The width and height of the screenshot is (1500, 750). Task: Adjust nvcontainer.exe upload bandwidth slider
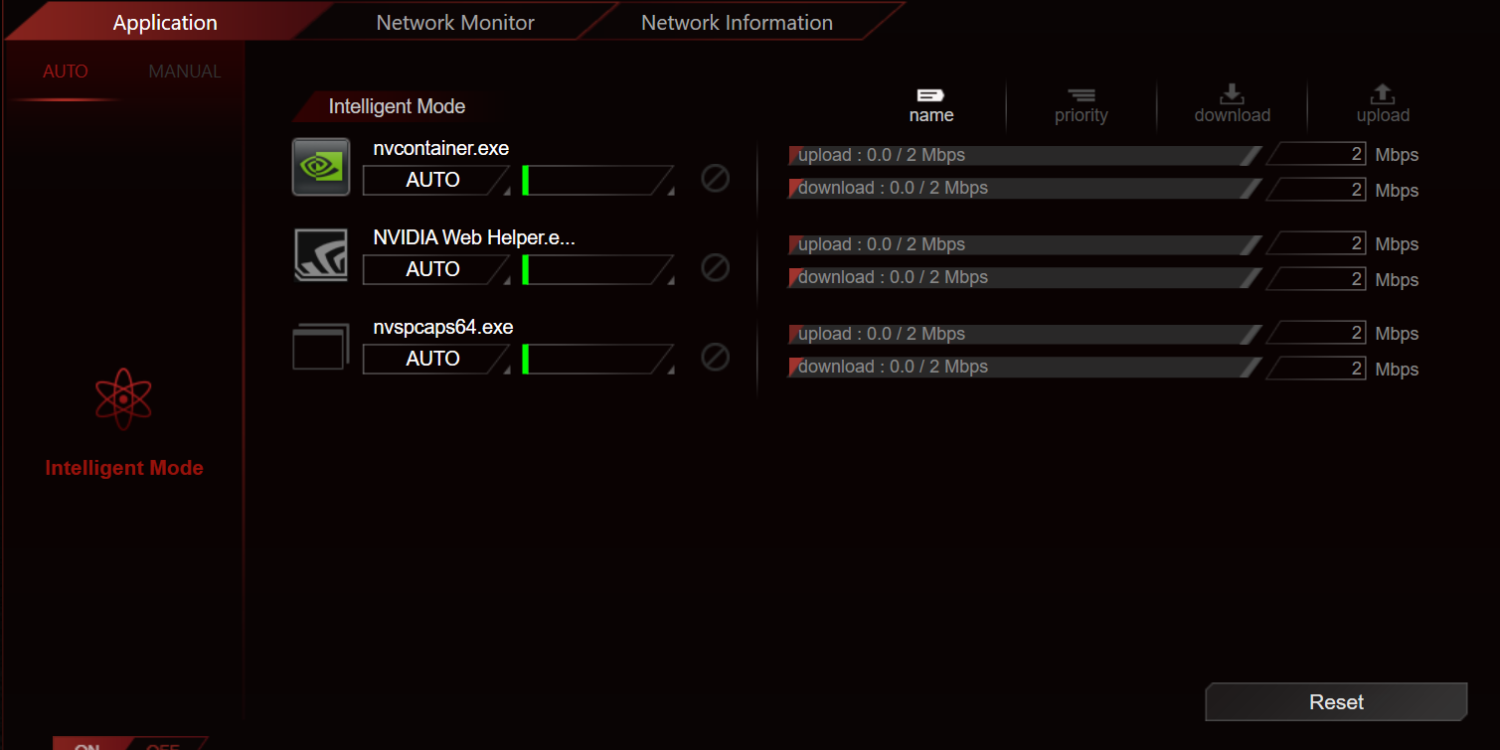click(x=1023, y=156)
